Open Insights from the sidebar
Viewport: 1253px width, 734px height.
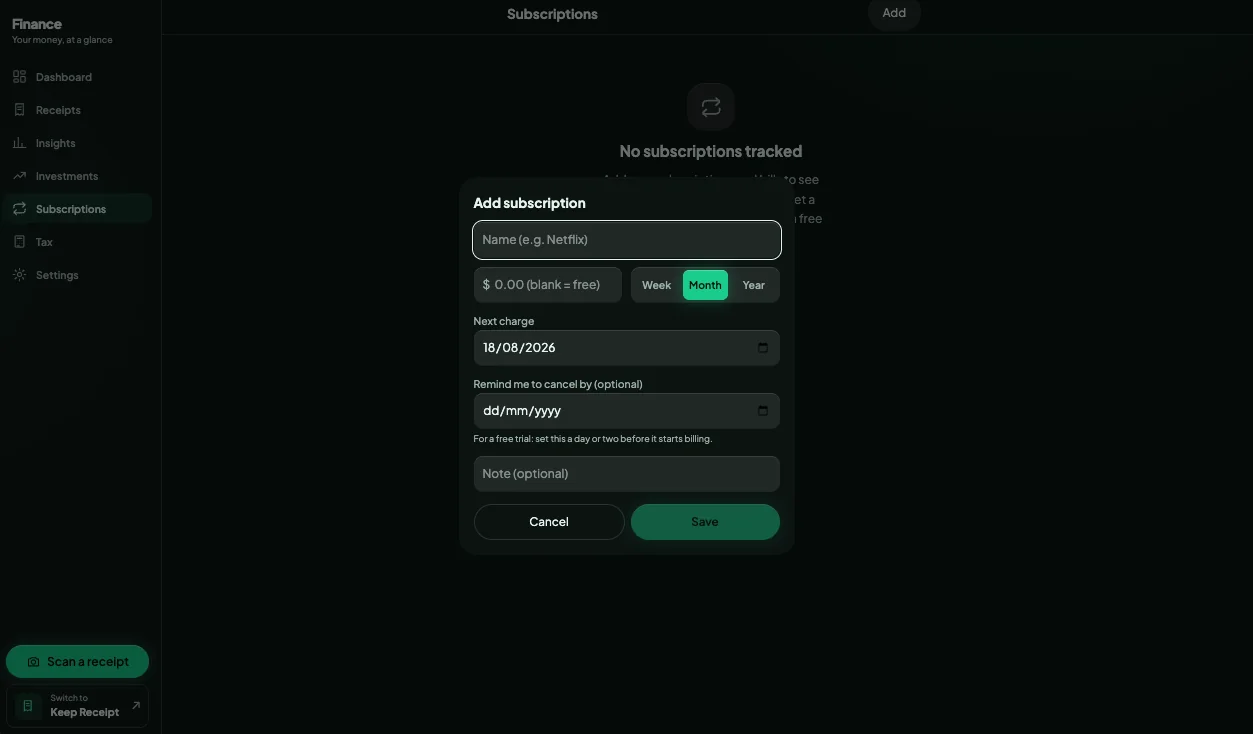click(78, 143)
